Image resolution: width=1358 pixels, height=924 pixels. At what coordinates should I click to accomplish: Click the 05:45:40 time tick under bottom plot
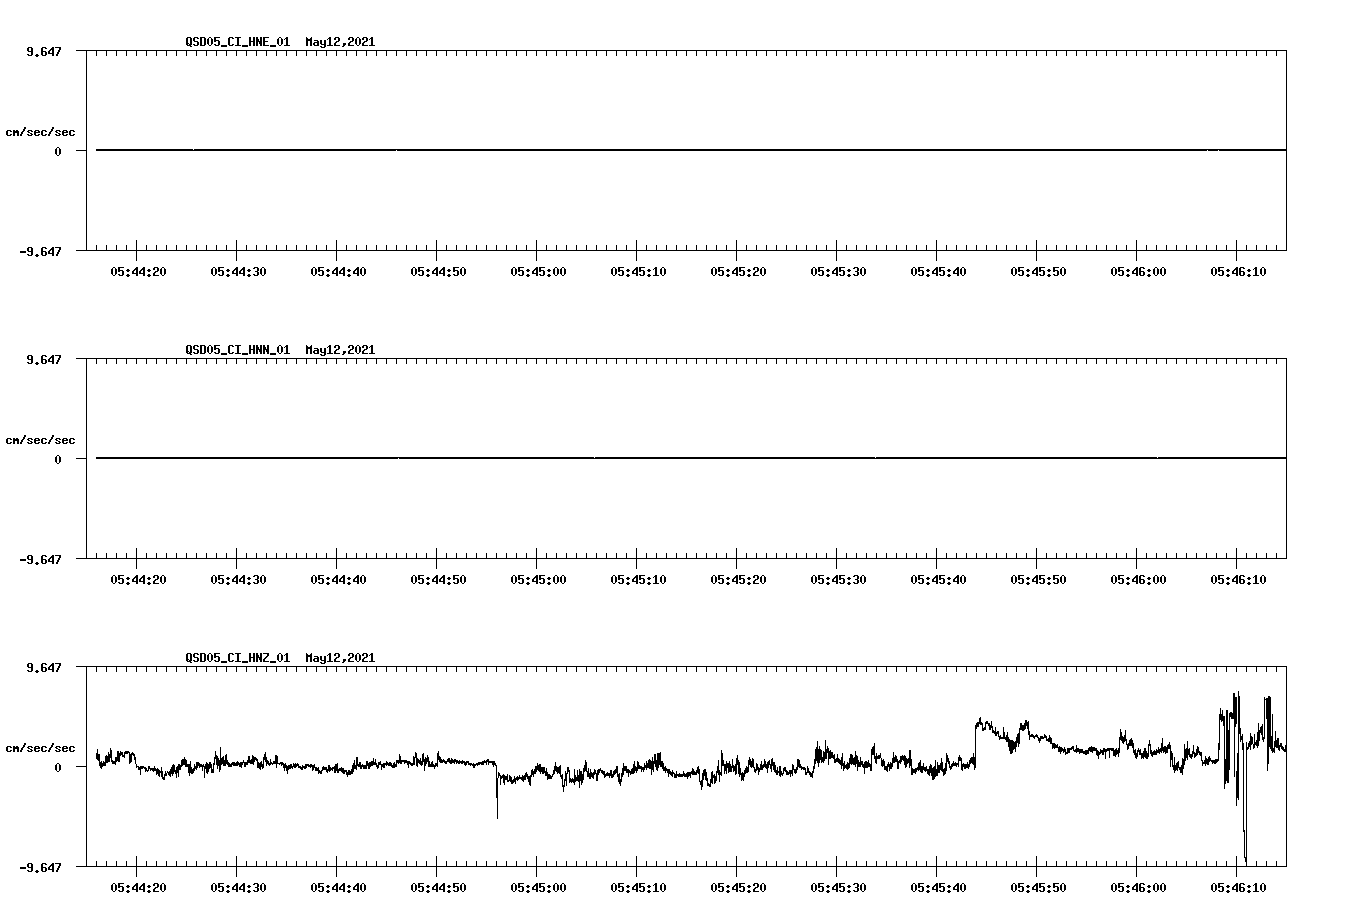(940, 885)
